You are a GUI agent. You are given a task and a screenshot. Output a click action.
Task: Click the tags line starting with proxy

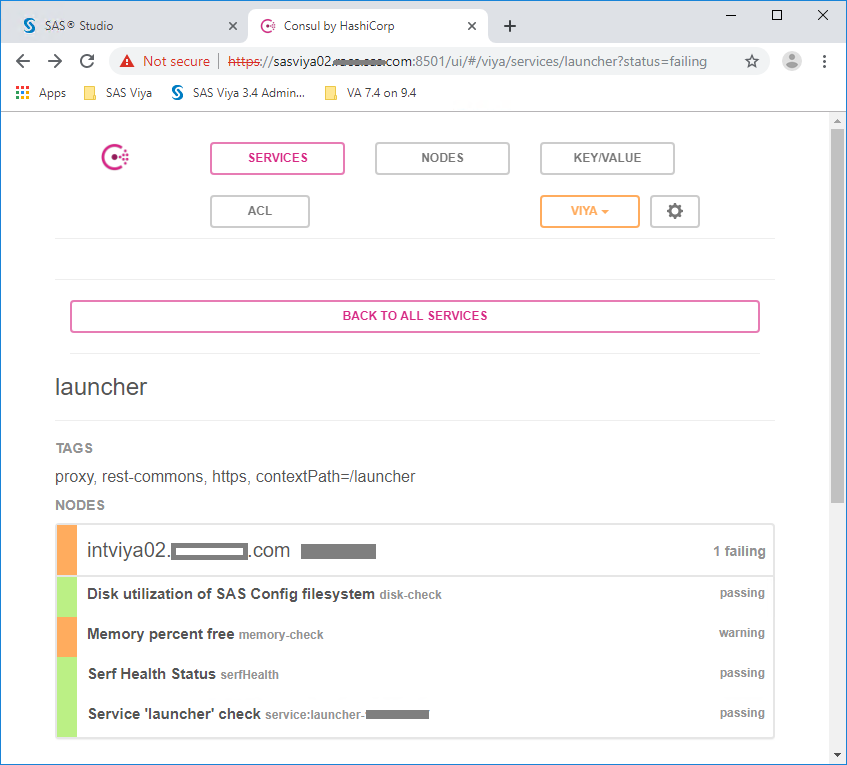[235, 477]
